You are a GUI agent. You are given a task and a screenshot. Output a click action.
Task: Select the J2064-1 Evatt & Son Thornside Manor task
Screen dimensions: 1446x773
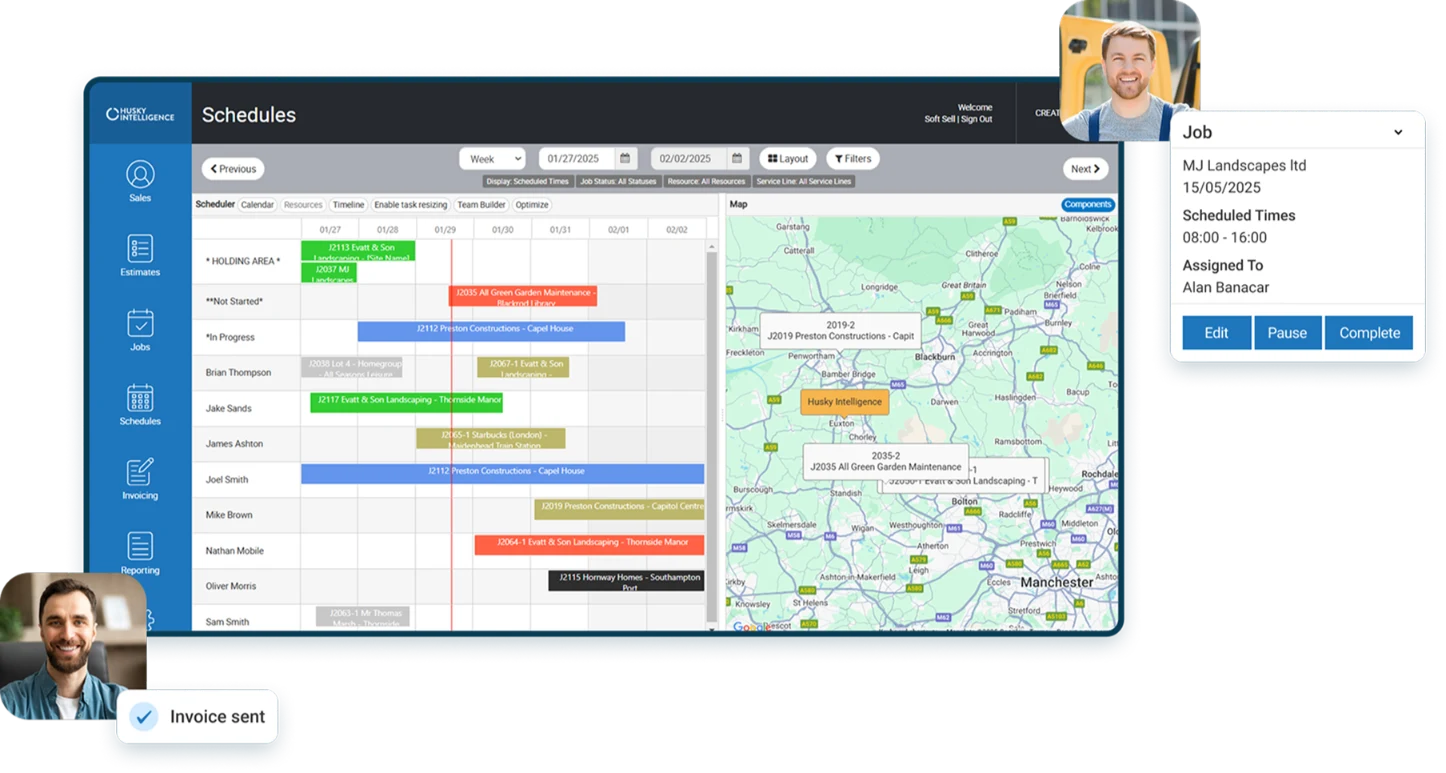(589, 544)
